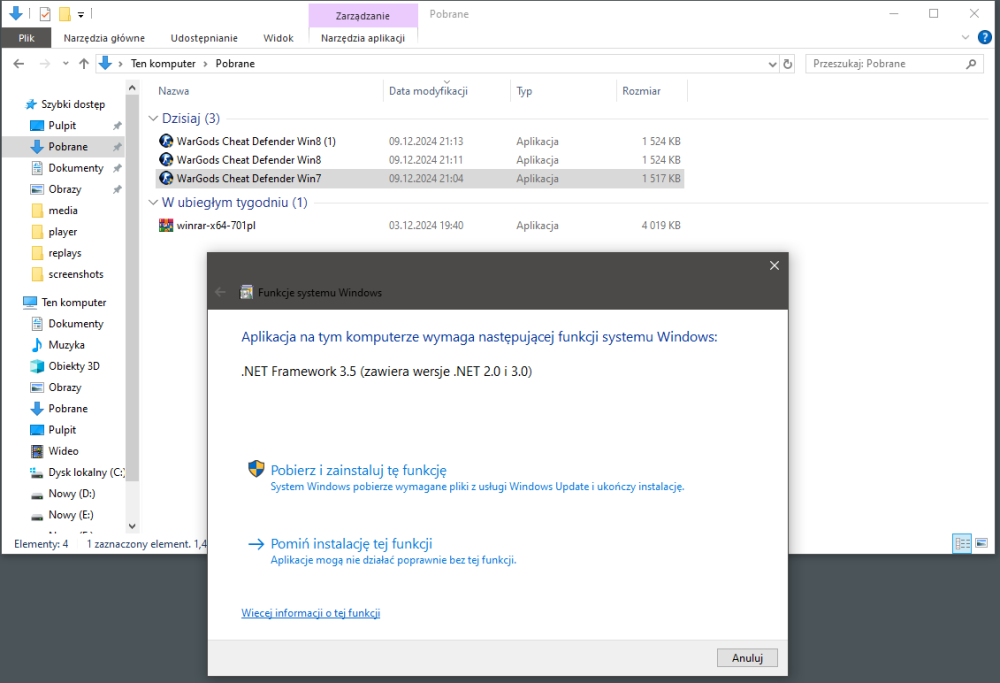This screenshot has height=683, width=1000.
Task: Switch to details view in status bar
Action: click(x=963, y=543)
